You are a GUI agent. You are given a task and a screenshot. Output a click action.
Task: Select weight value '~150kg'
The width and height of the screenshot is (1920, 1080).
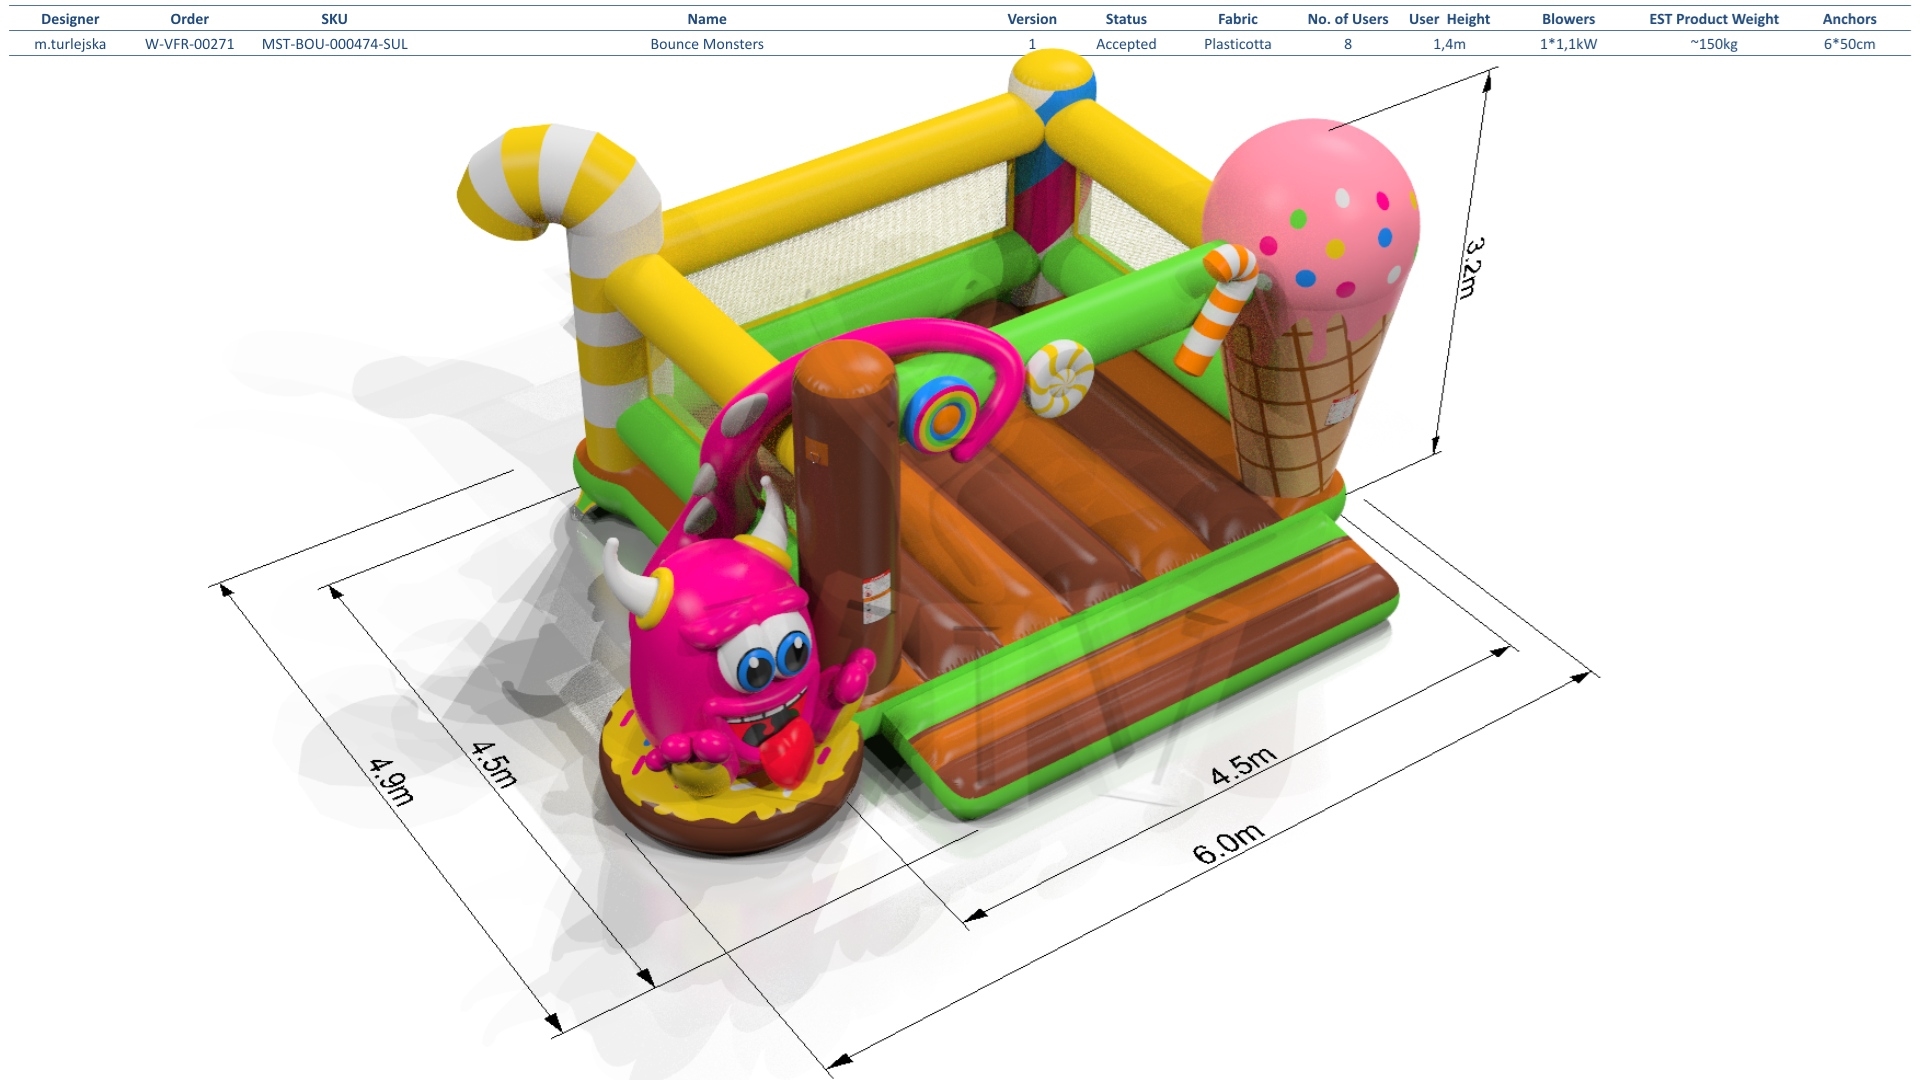click(1713, 44)
